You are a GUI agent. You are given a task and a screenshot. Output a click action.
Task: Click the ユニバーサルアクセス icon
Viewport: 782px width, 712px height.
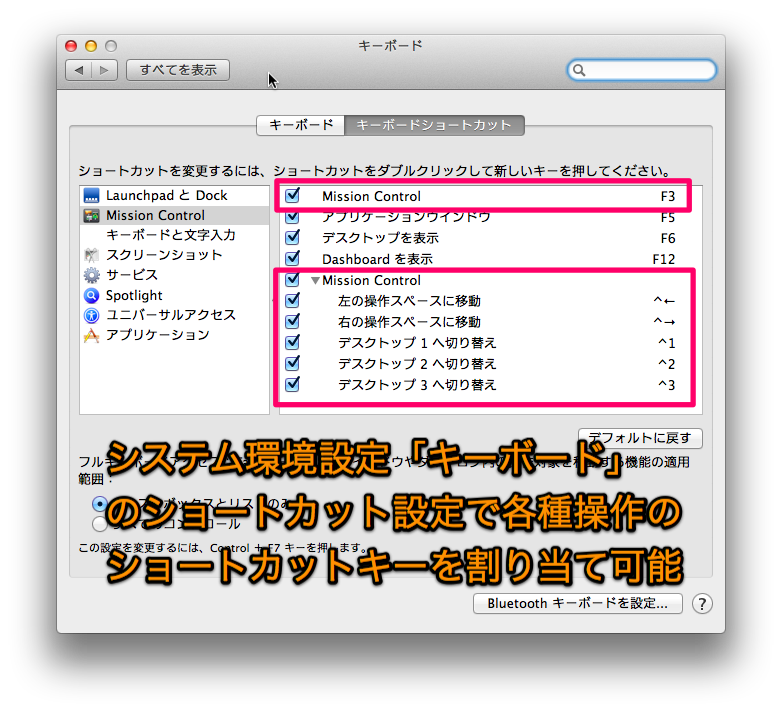tap(91, 315)
